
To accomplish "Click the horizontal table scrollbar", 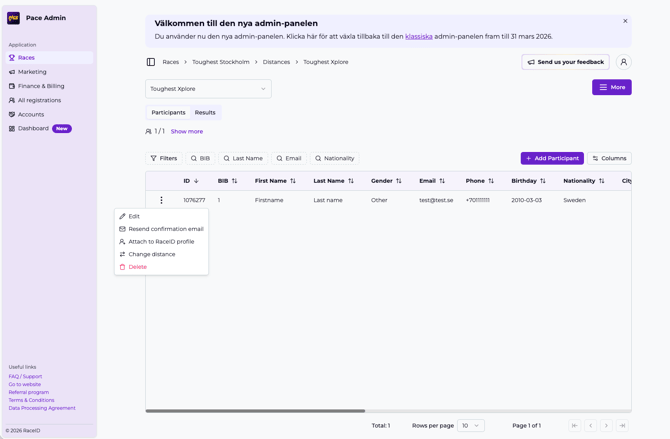I will [x=255, y=410].
